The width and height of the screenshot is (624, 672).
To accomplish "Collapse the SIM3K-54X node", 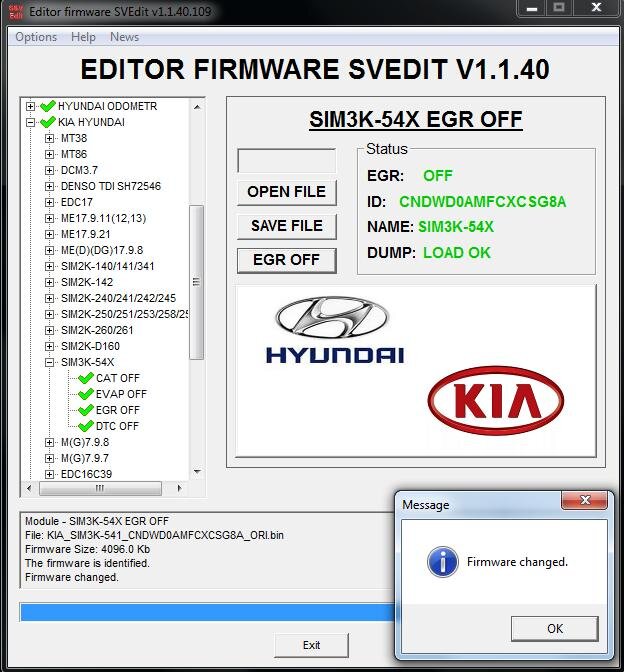I will coord(49,363).
